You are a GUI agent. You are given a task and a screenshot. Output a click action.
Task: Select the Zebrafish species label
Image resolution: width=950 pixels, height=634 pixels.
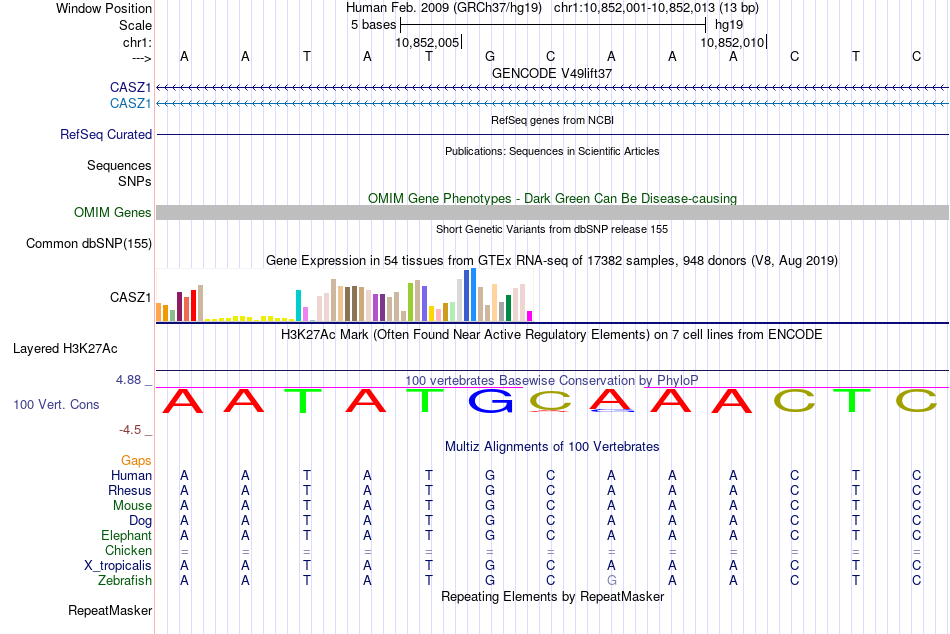[x=124, y=581]
